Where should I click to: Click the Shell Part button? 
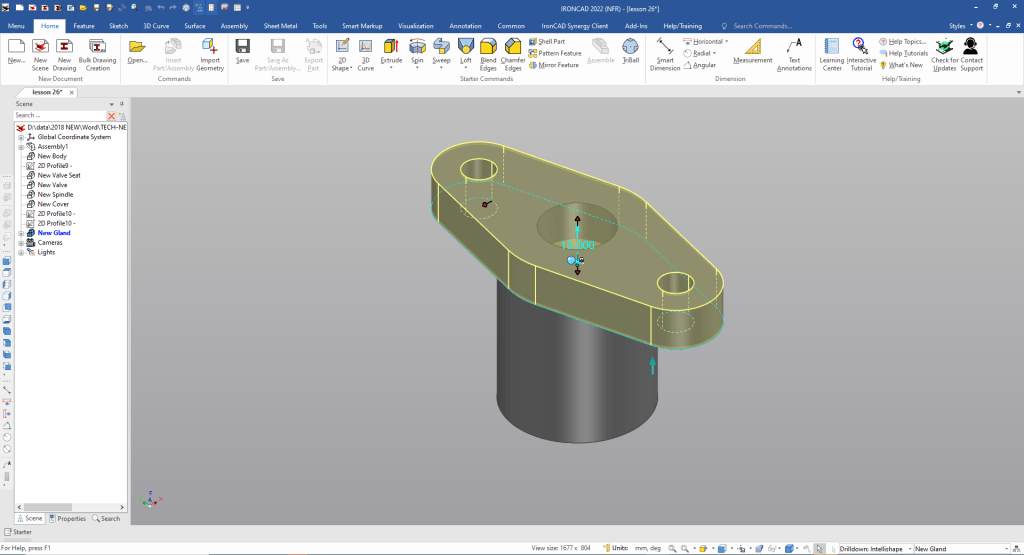[551, 41]
